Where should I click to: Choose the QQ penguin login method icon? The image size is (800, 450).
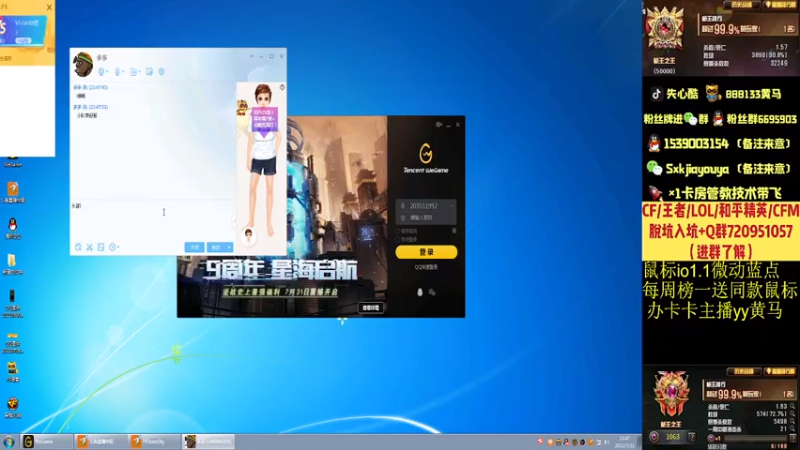pos(420,292)
